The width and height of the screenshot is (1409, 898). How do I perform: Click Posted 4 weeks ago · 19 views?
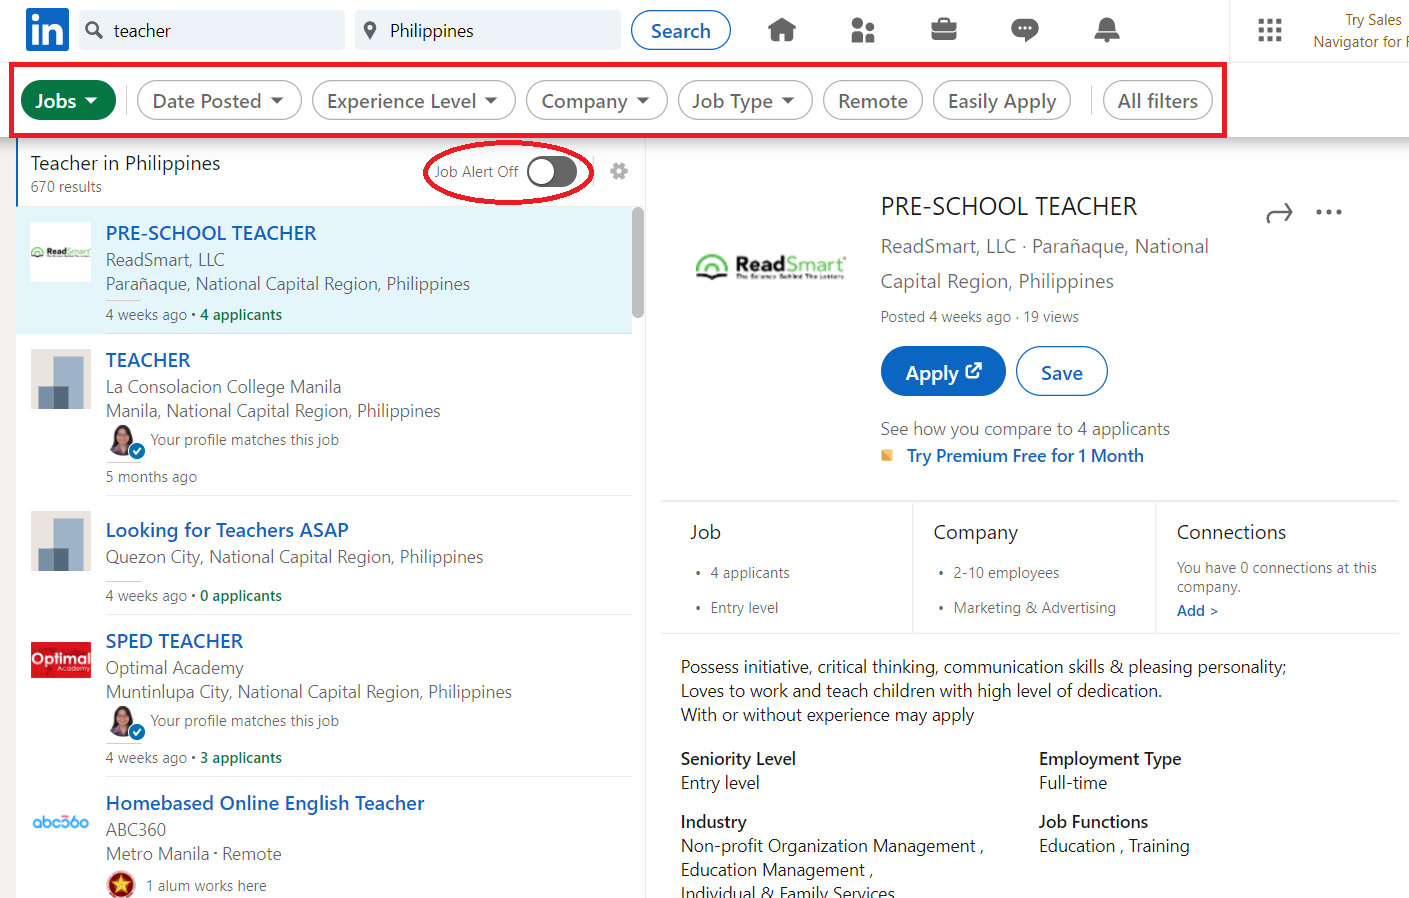pos(980,317)
